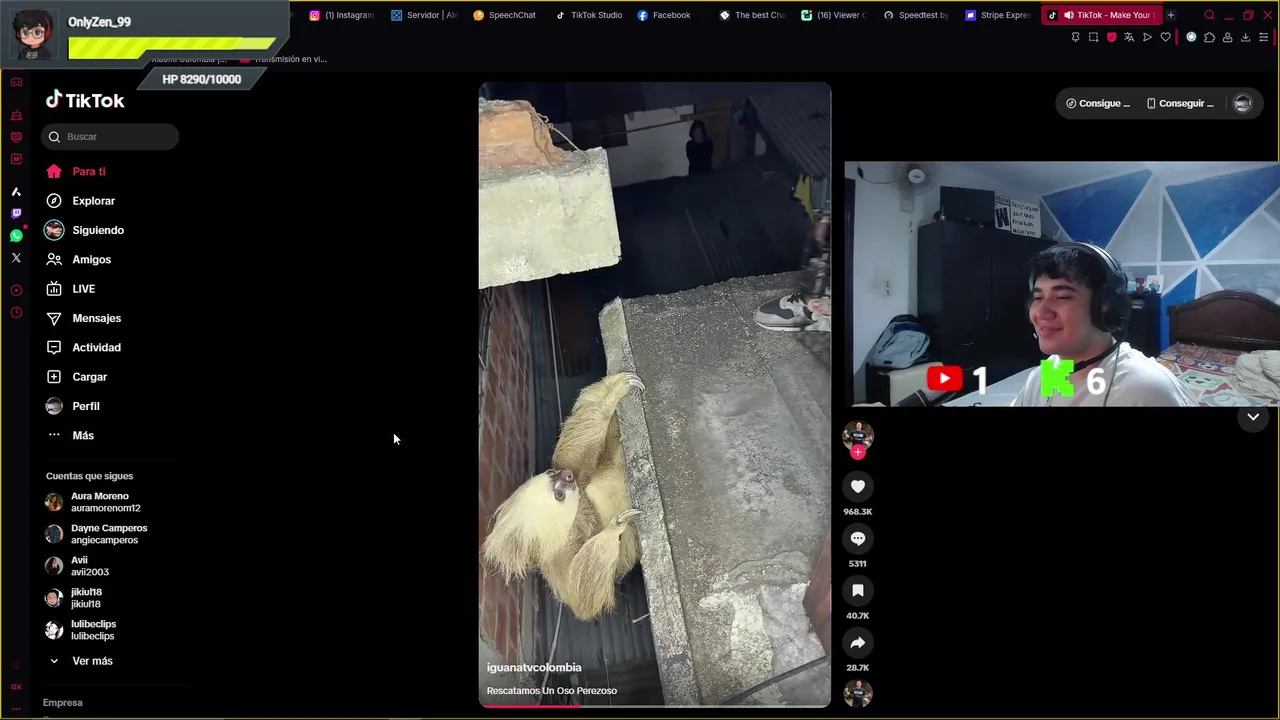Click the snapshot icon in browser toolbar
This screenshot has height=720, width=1280.
click(x=1093, y=37)
